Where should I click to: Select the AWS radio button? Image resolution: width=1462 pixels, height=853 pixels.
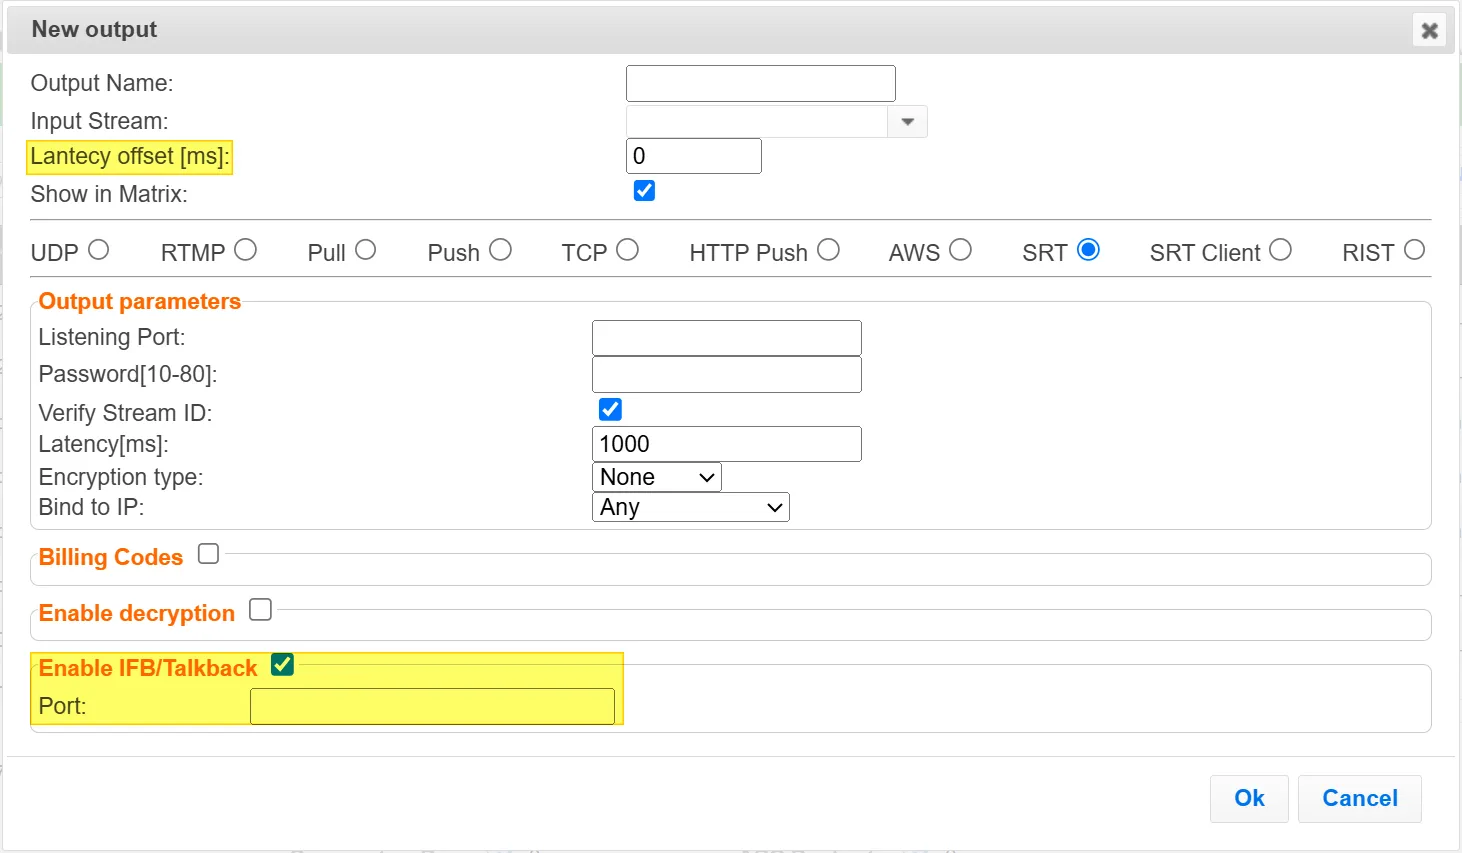[x=960, y=250]
